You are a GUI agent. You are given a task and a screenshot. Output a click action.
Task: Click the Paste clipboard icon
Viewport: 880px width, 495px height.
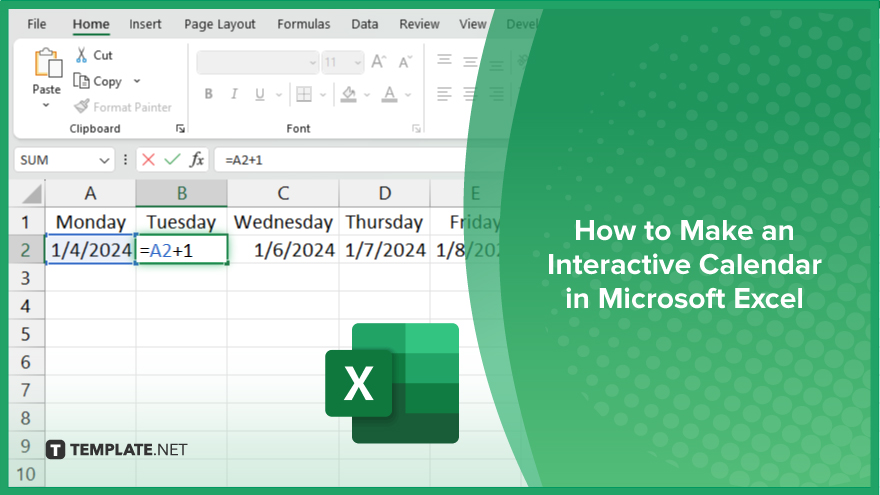(48, 63)
